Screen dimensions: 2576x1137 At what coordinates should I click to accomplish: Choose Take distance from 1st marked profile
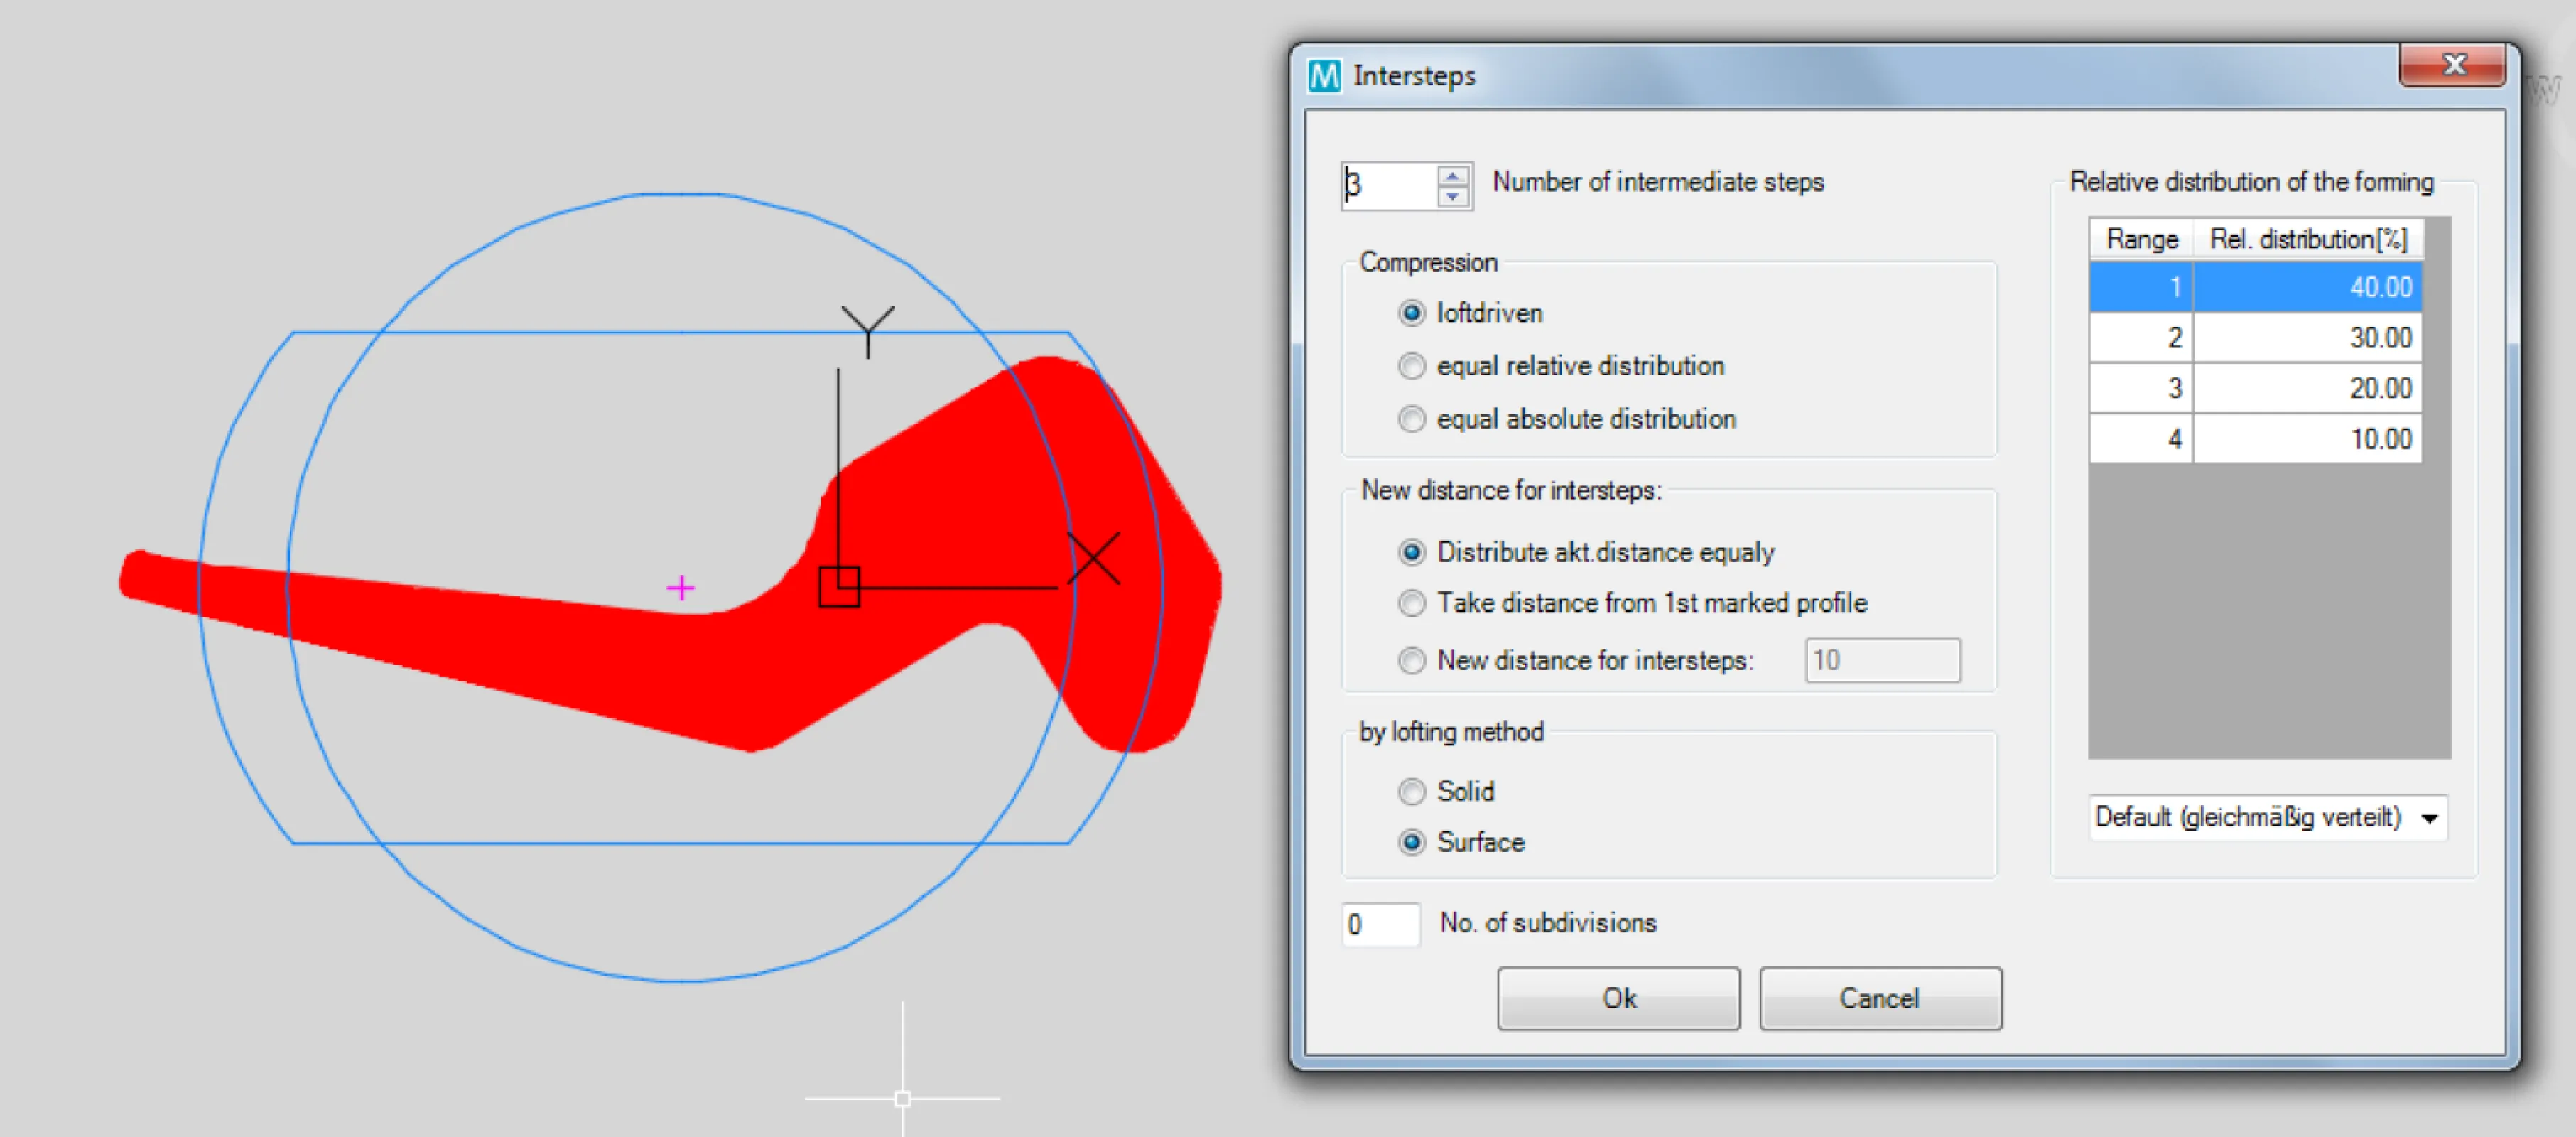tap(1411, 603)
